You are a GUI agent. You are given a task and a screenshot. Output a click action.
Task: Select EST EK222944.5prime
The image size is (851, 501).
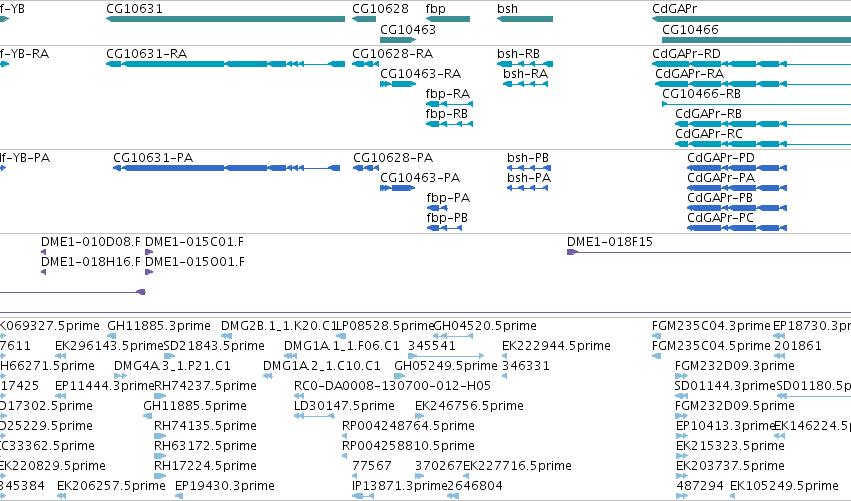pos(506,357)
